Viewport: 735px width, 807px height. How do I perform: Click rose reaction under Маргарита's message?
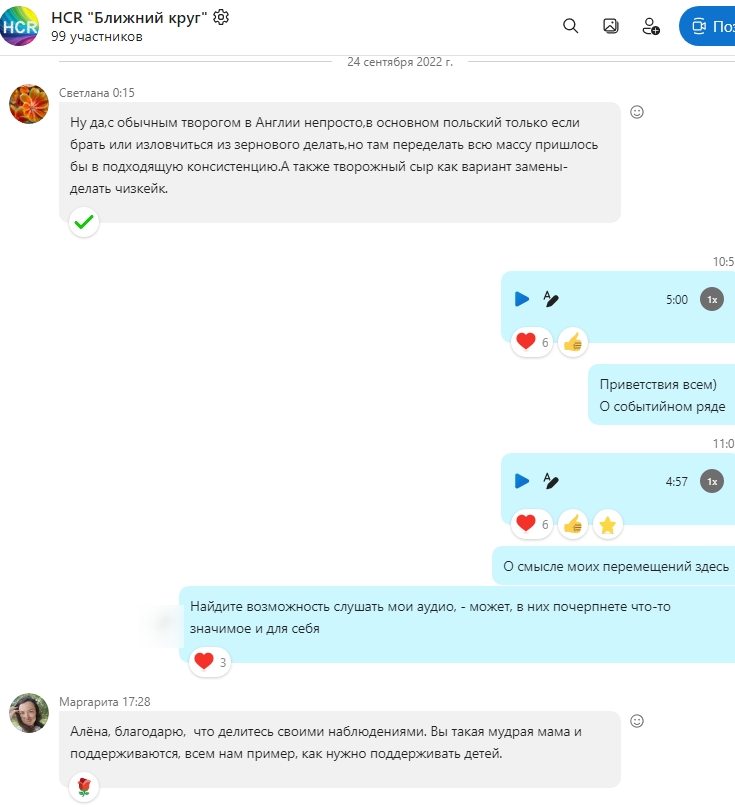tap(84, 787)
